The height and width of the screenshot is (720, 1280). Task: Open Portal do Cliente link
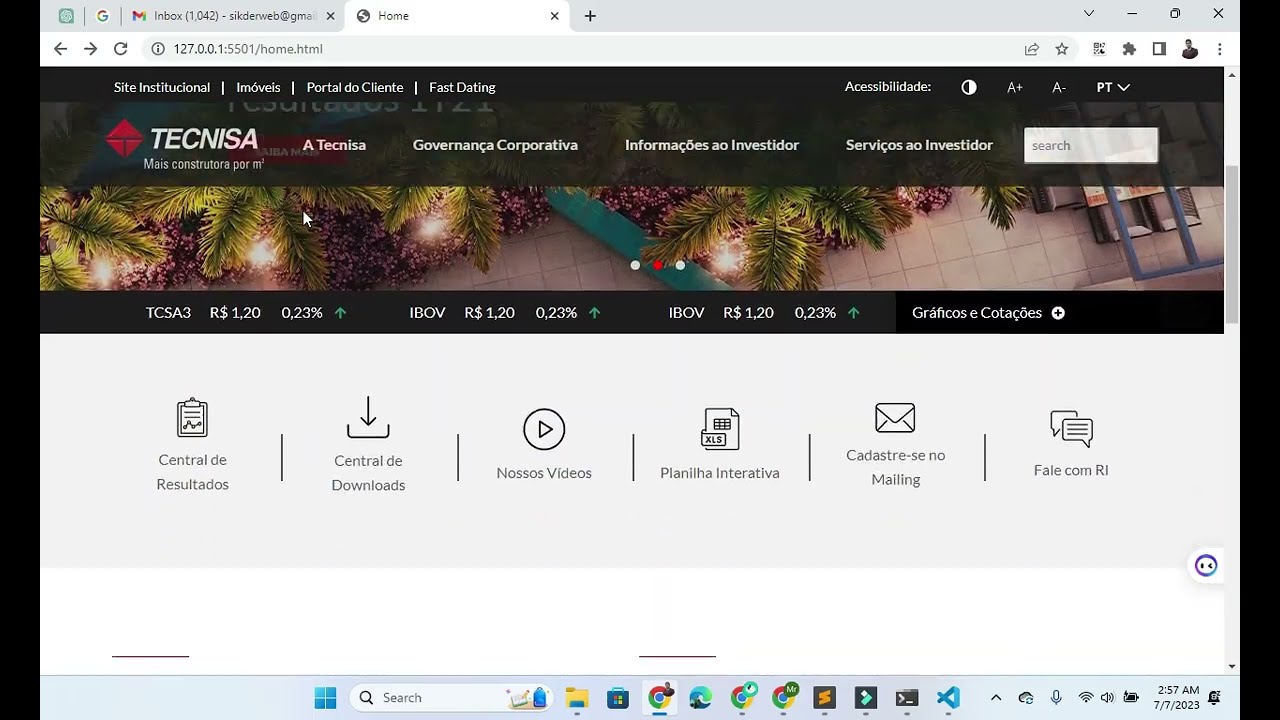(x=355, y=87)
